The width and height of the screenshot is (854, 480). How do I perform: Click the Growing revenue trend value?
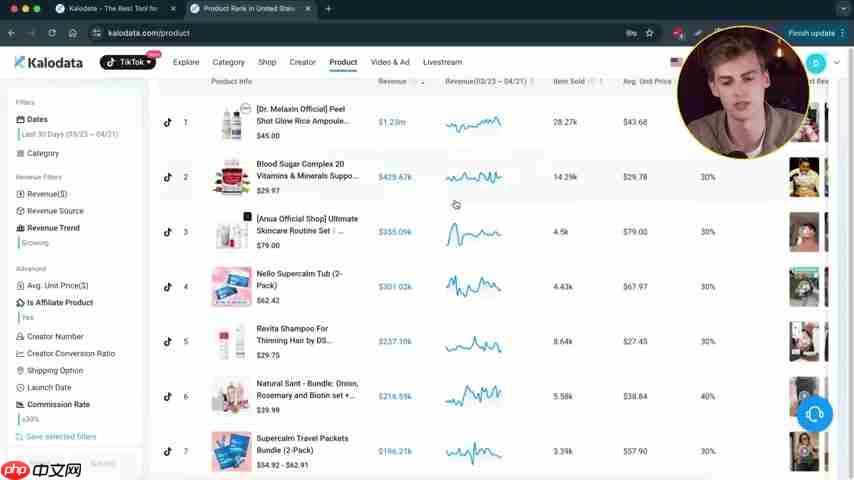tap(35, 243)
